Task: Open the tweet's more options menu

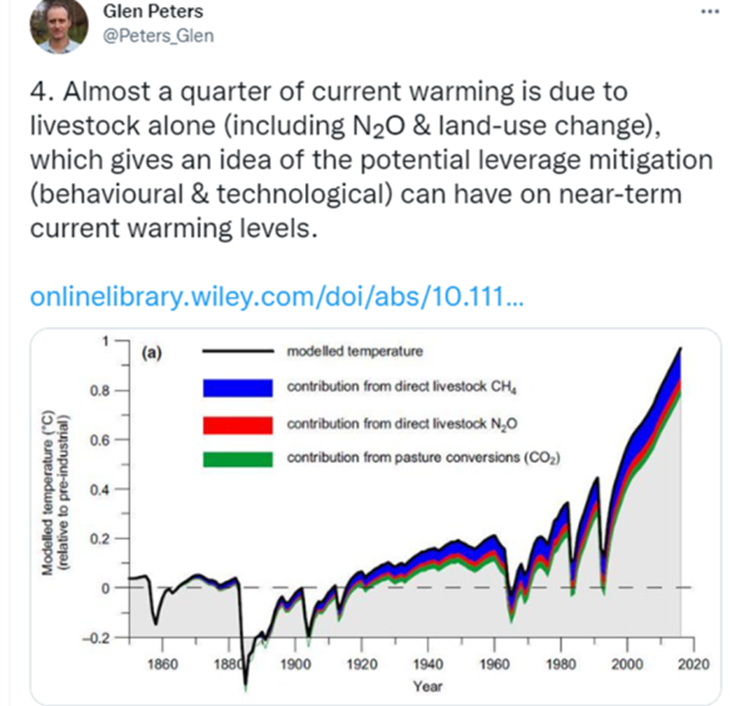Action: point(709,12)
